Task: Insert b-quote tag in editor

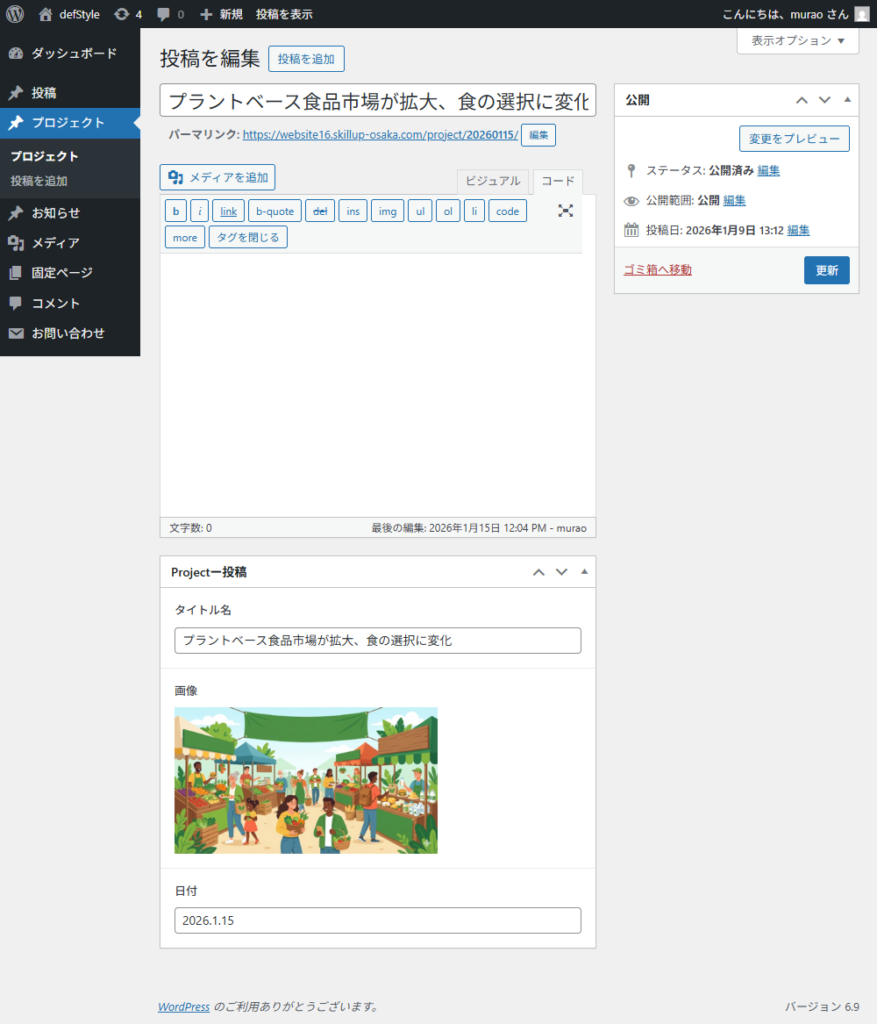Action: pyautogui.click(x=274, y=211)
